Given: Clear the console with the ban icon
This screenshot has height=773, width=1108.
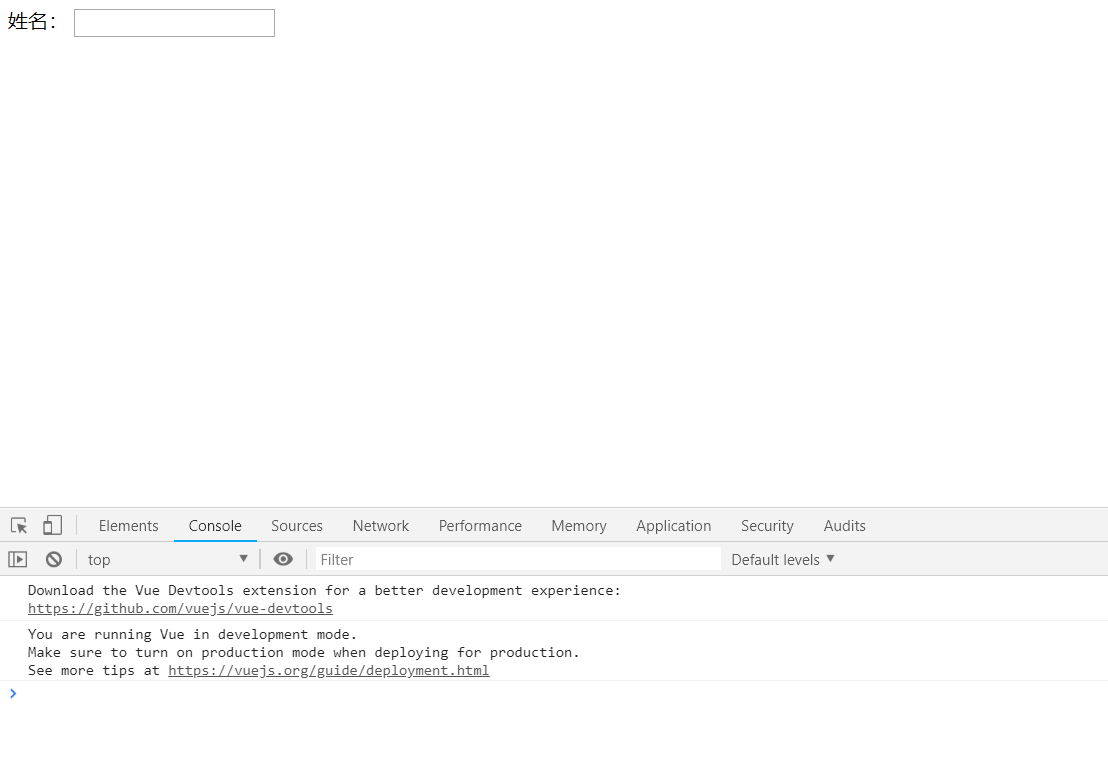Looking at the screenshot, I should pos(54,560).
